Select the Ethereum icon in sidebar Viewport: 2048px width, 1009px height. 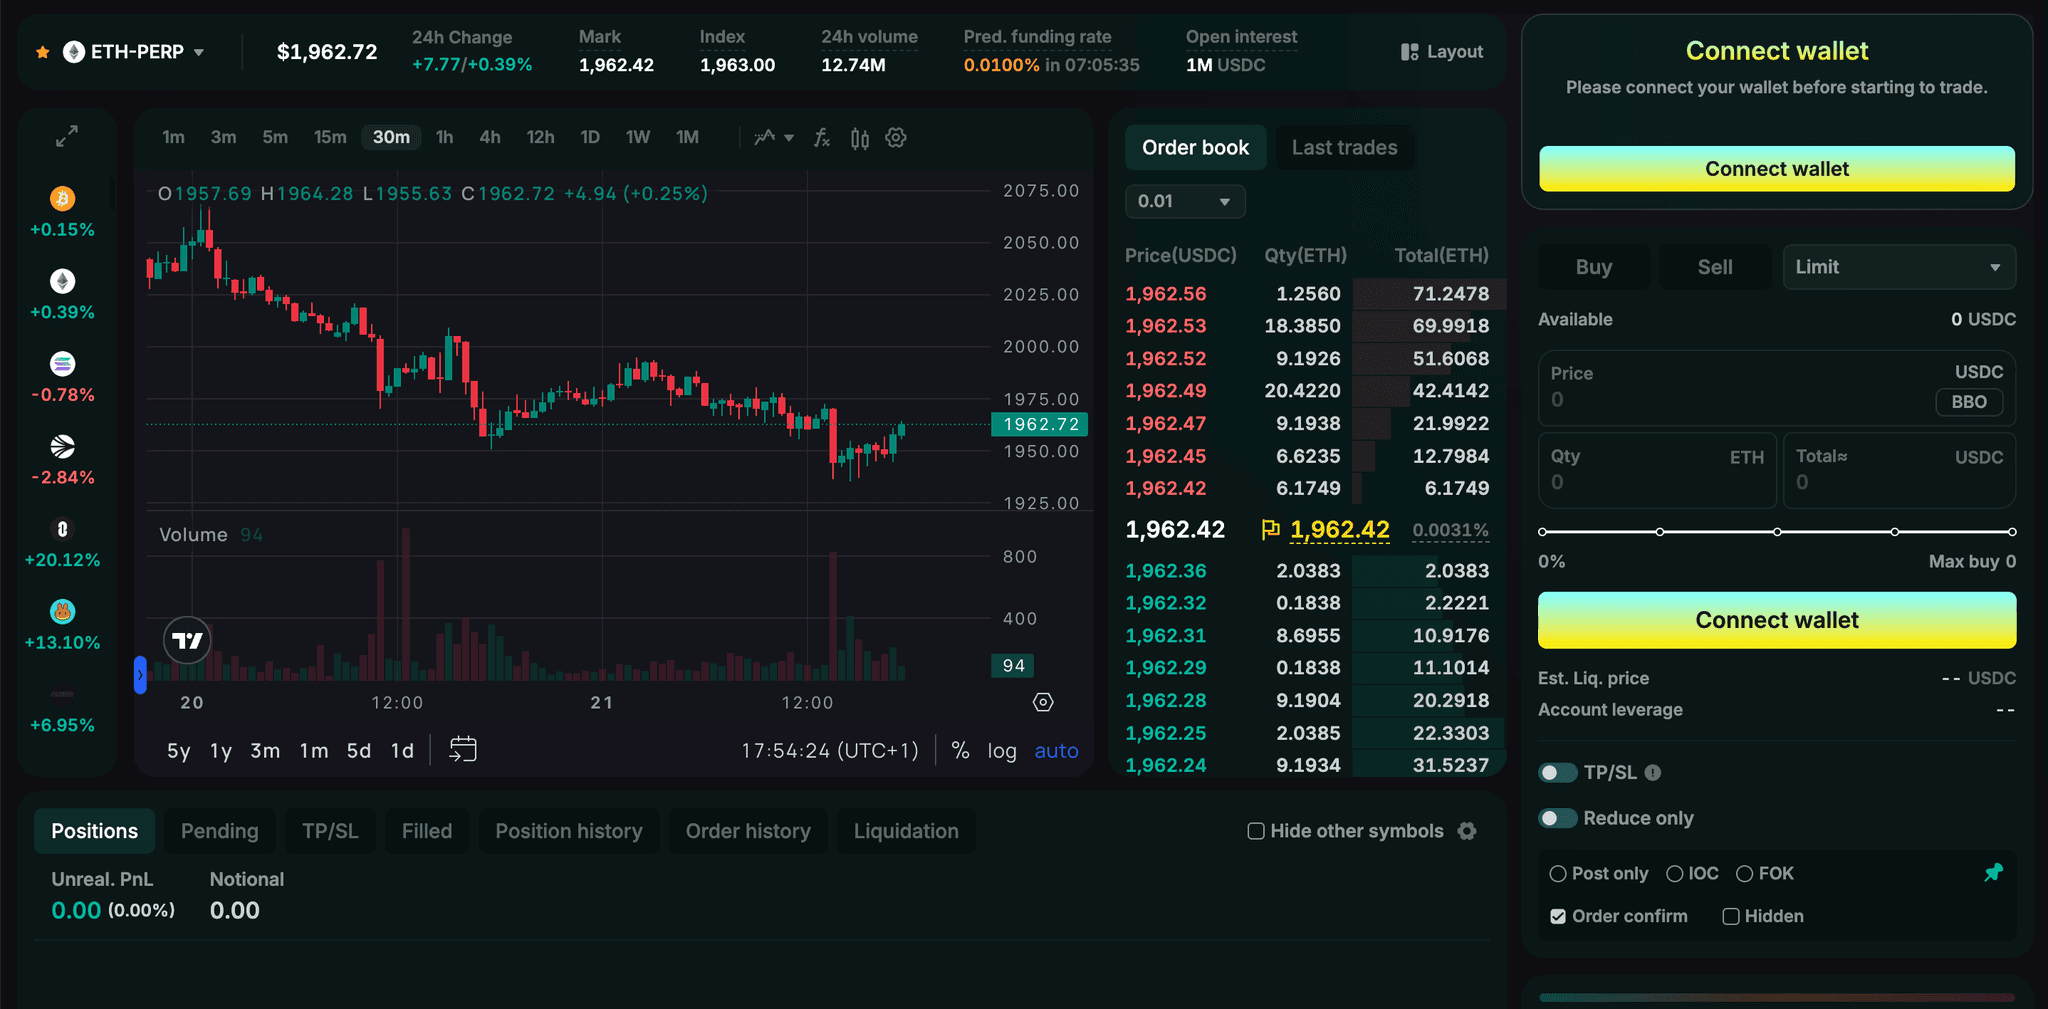63,281
